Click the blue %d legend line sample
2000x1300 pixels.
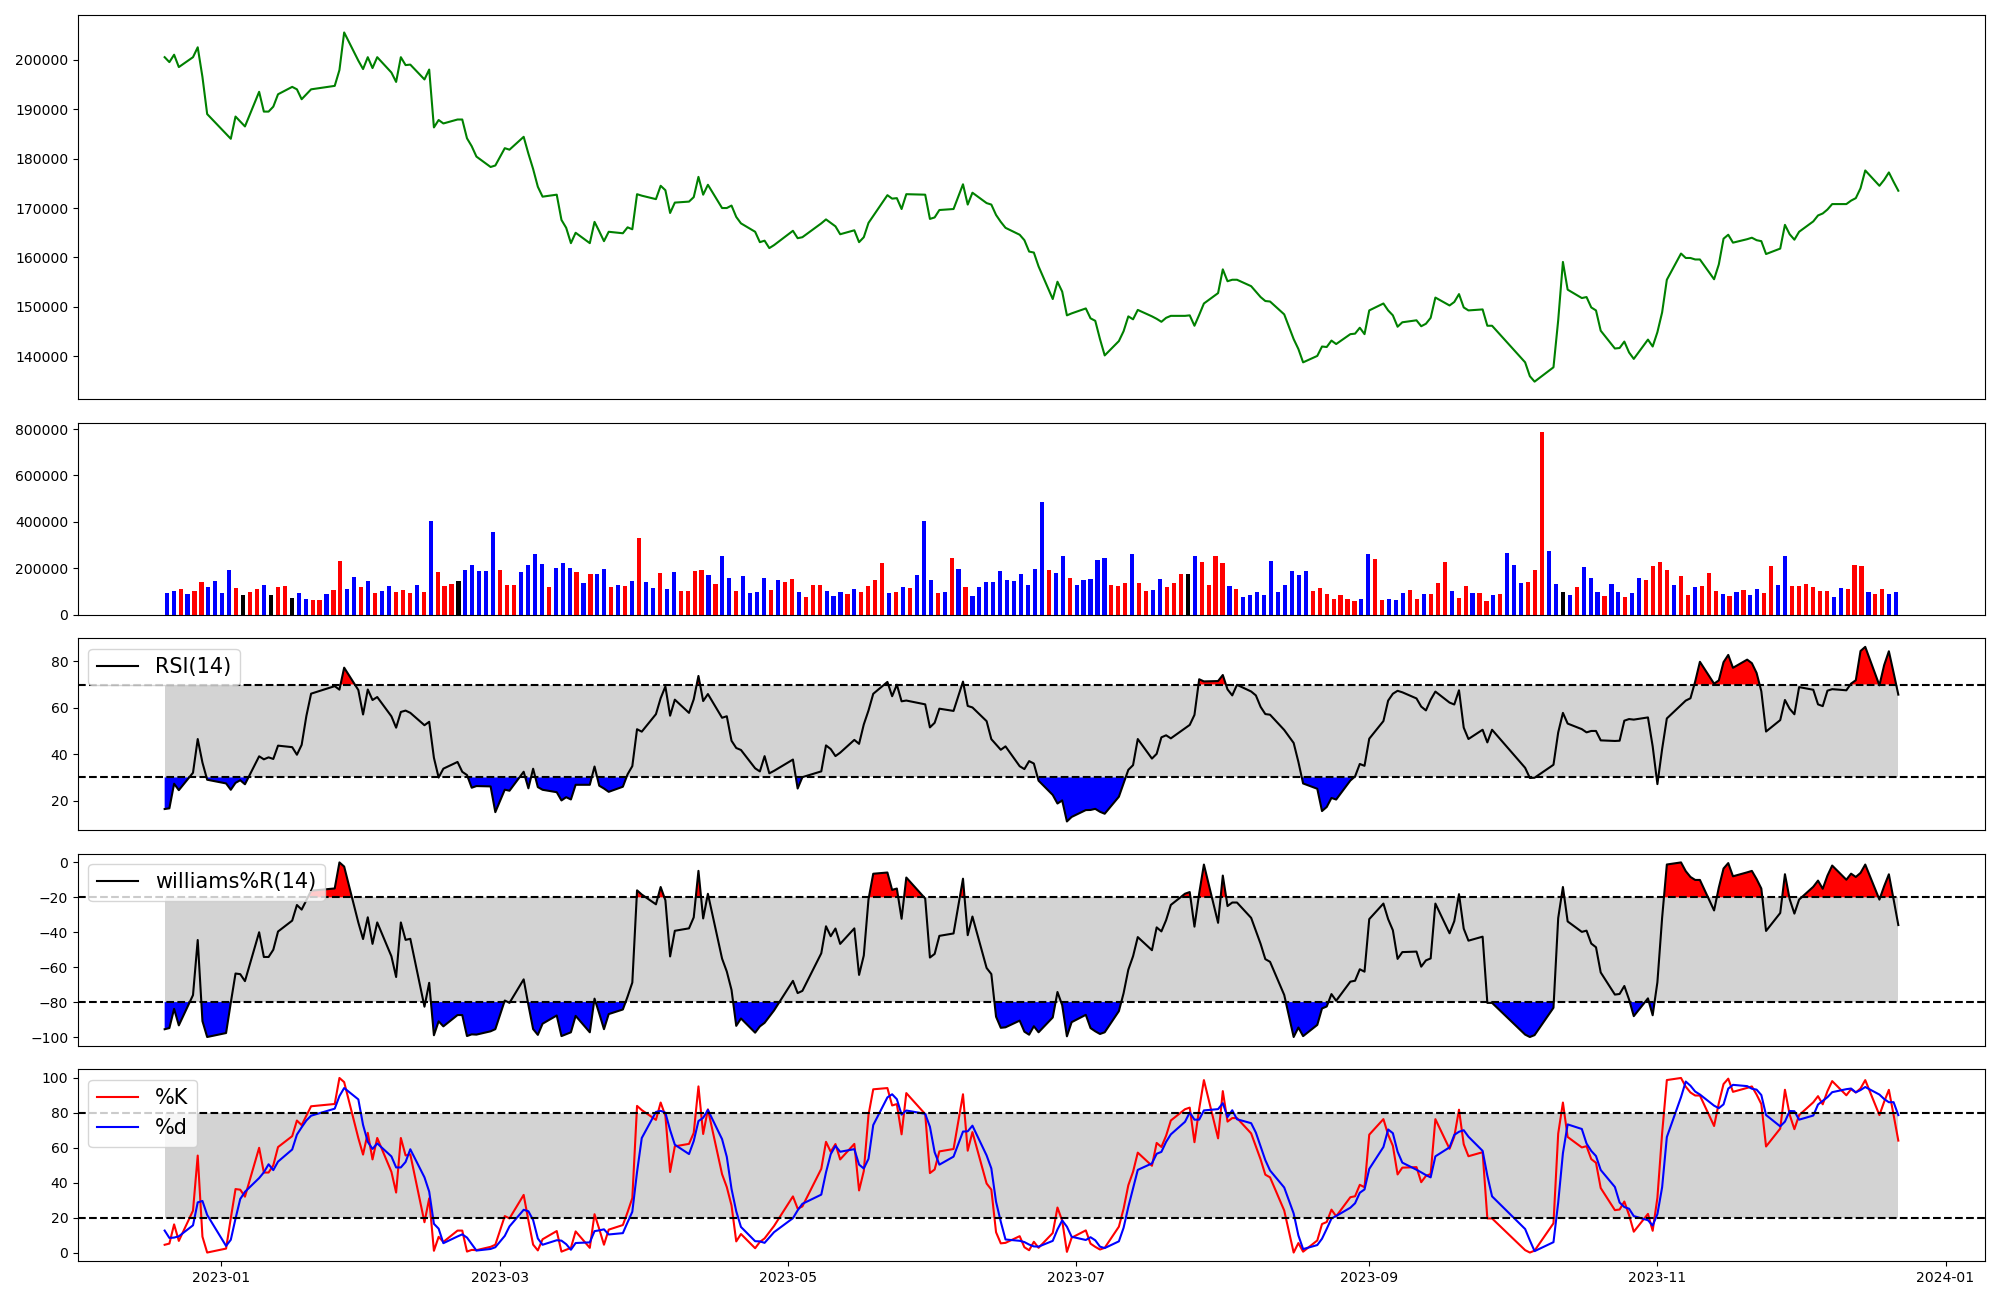tap(117, 1127)
